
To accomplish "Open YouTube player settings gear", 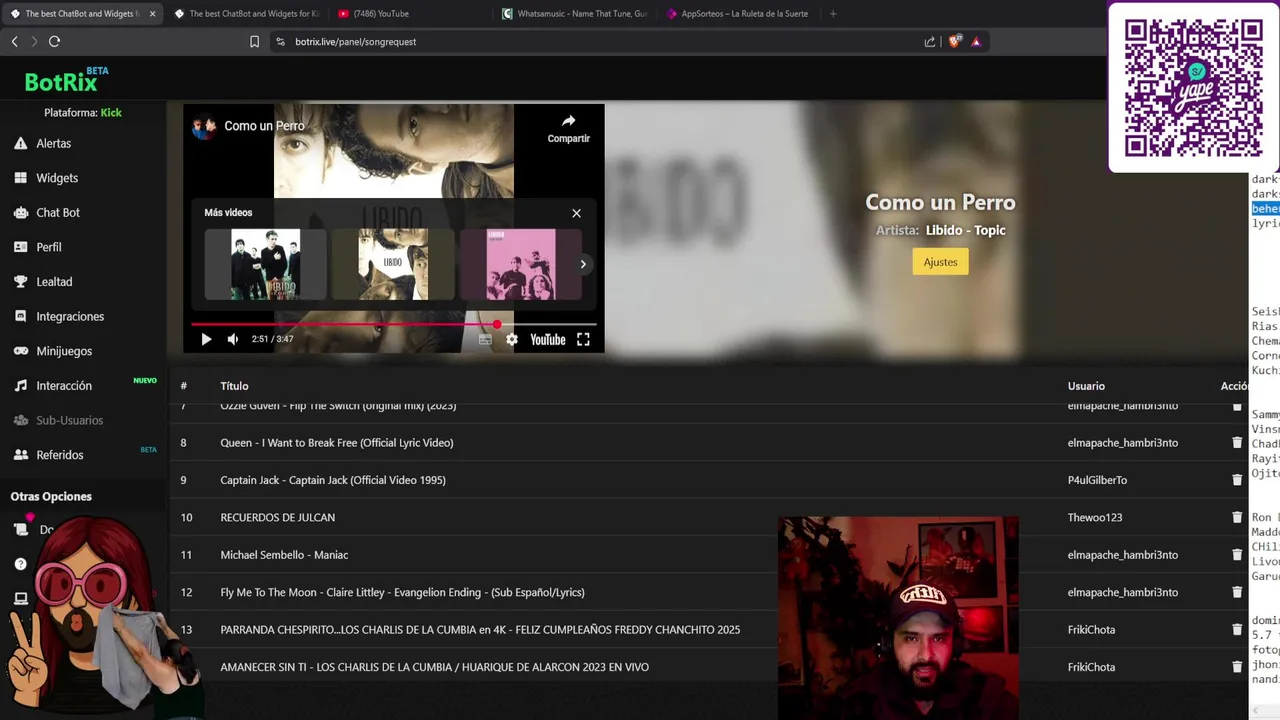I will 512,339.
